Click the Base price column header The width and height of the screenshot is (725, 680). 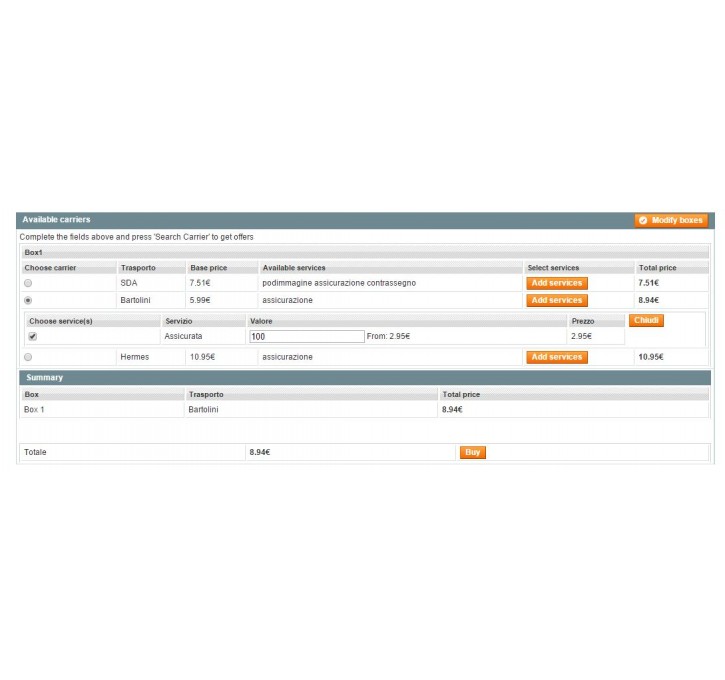tap(208, 268)
